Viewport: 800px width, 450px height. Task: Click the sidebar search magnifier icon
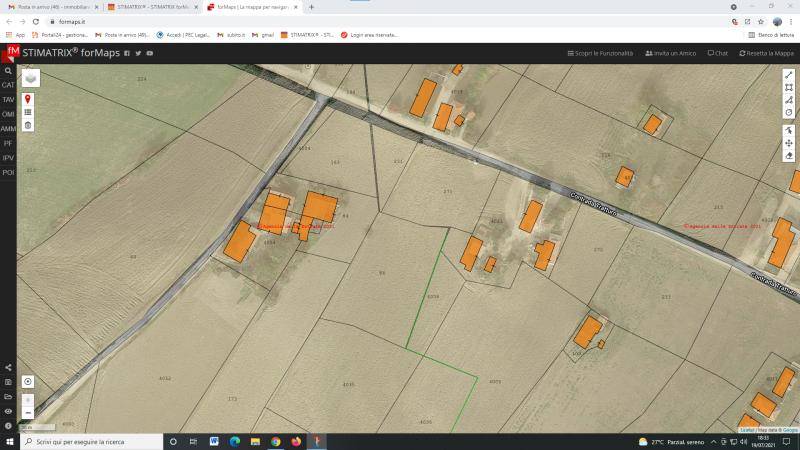coord(8,71)
